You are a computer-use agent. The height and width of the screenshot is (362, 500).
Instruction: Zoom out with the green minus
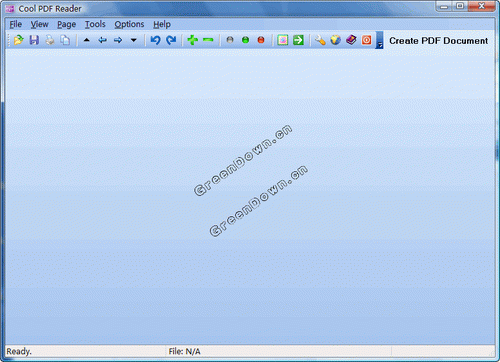[x=208, y=40]
